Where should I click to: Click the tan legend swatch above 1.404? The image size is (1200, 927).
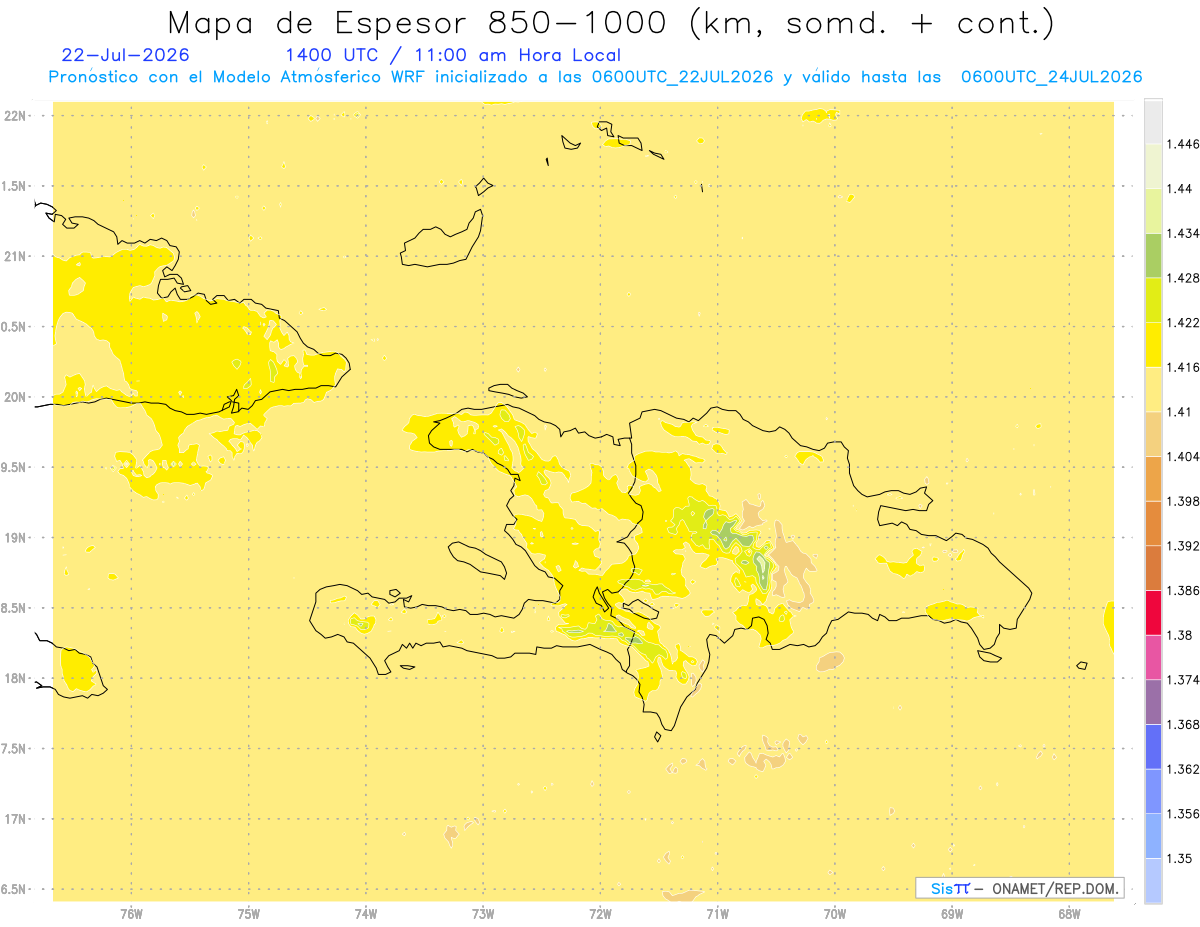[1153, 434]
